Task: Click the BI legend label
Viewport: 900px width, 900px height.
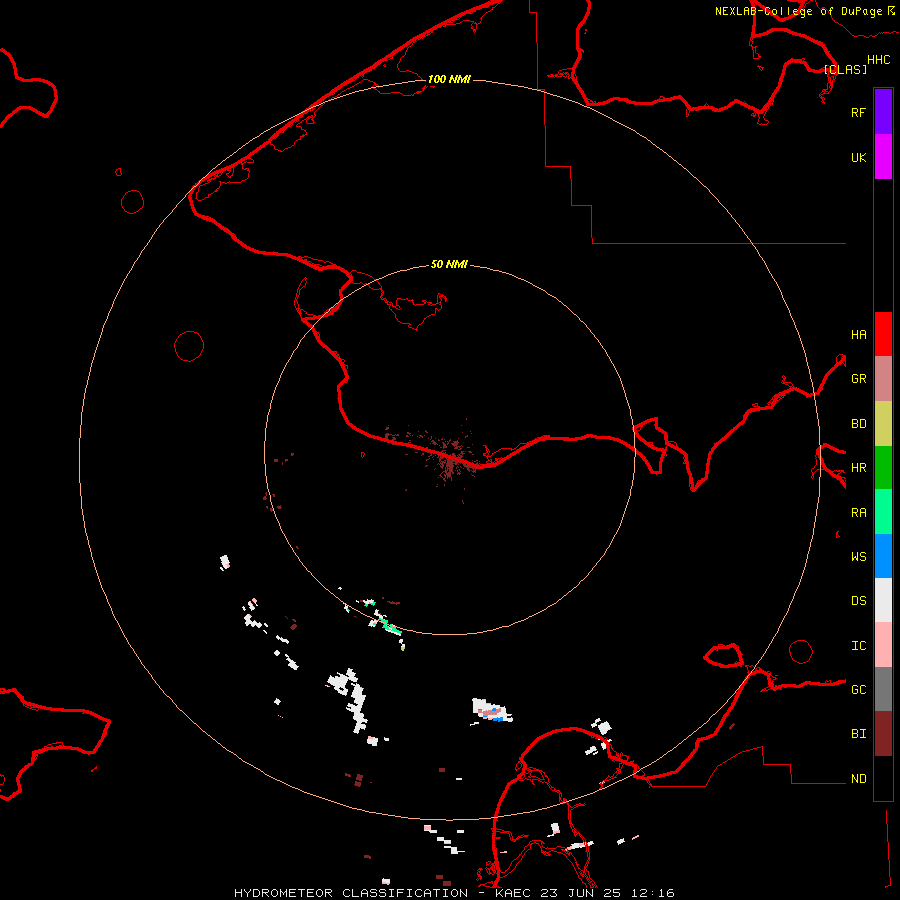Action: click(x=858, y=734)
